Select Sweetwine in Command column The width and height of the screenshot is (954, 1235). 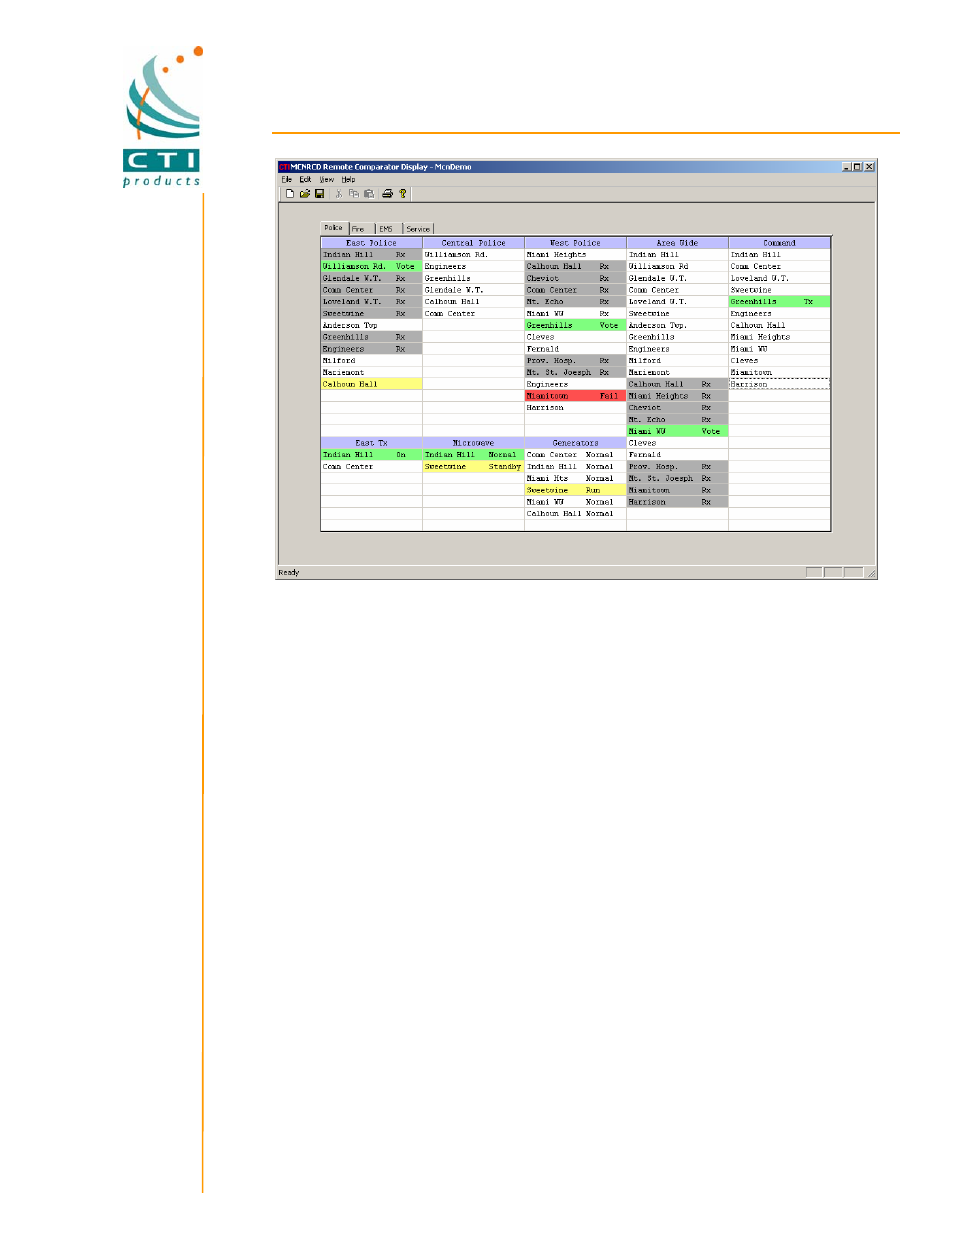pos(779,290)
